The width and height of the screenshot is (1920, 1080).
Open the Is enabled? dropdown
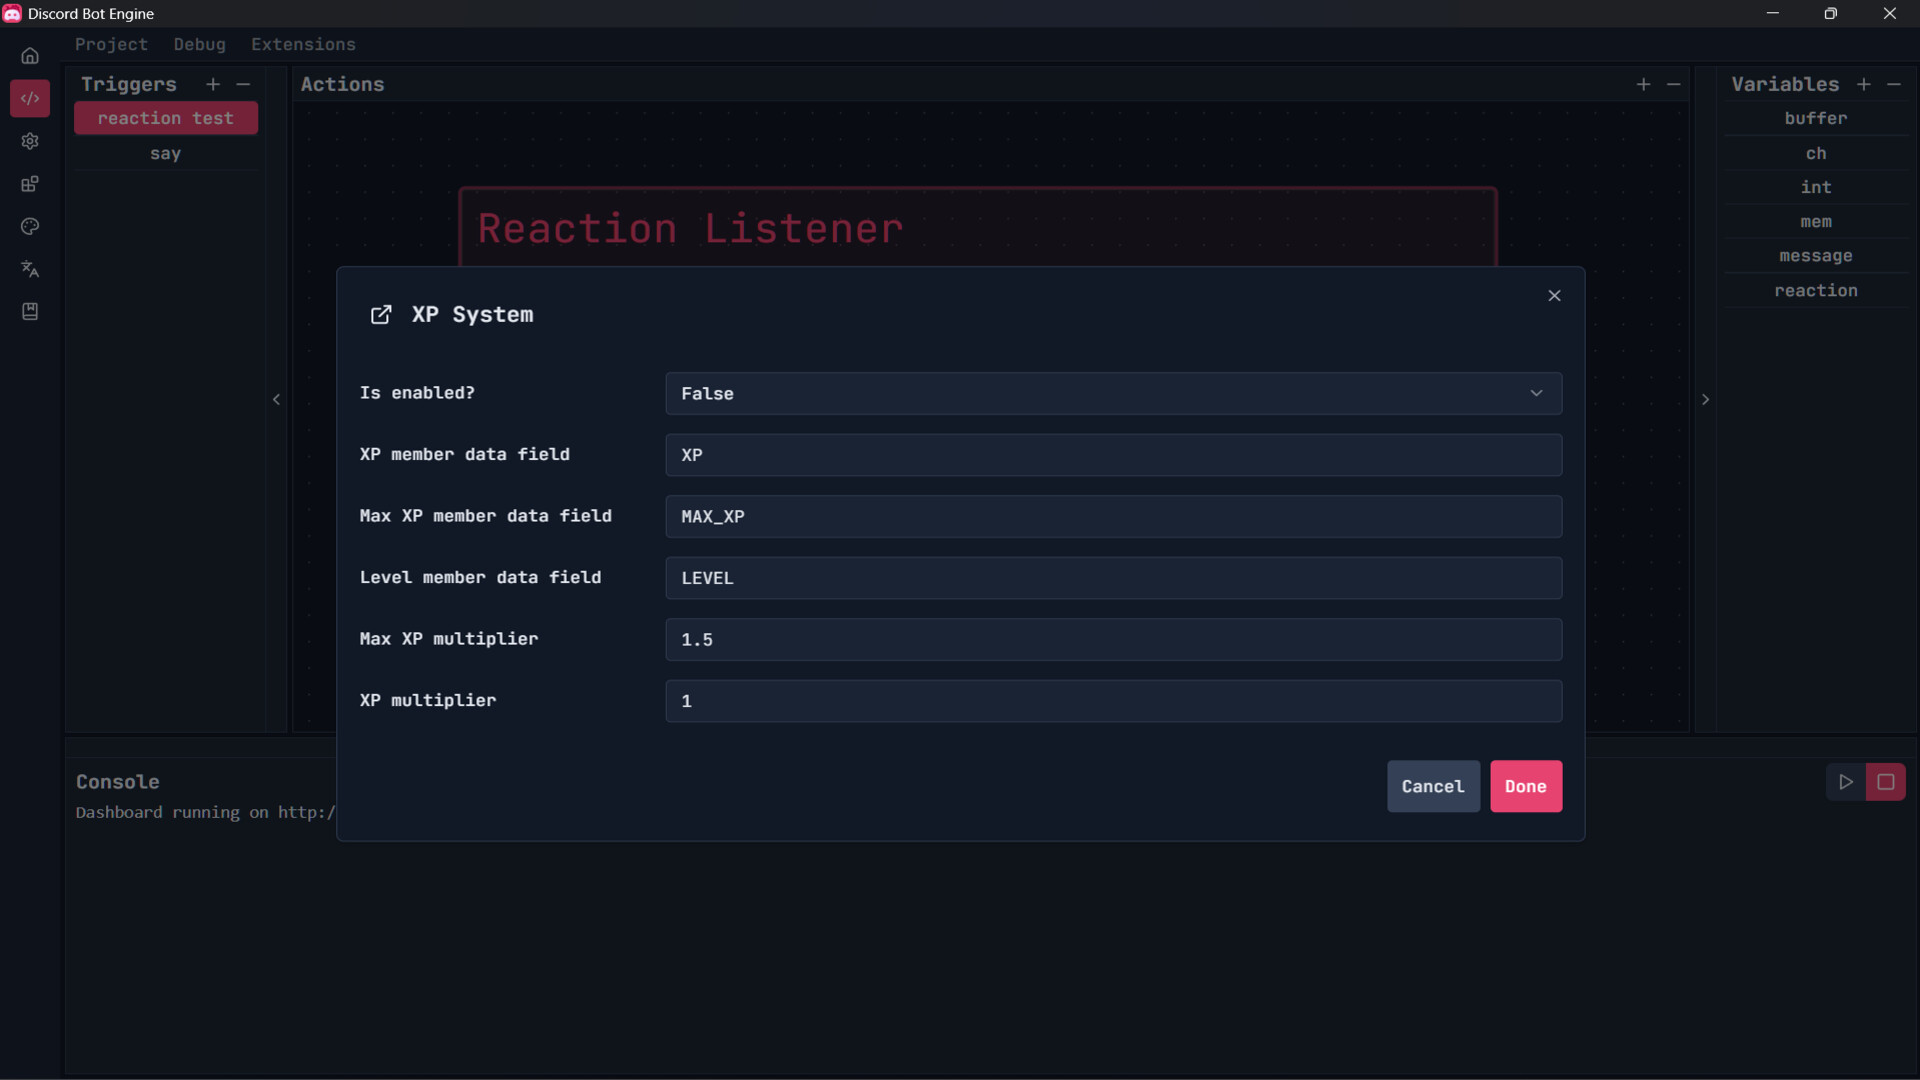point(1113,393)
